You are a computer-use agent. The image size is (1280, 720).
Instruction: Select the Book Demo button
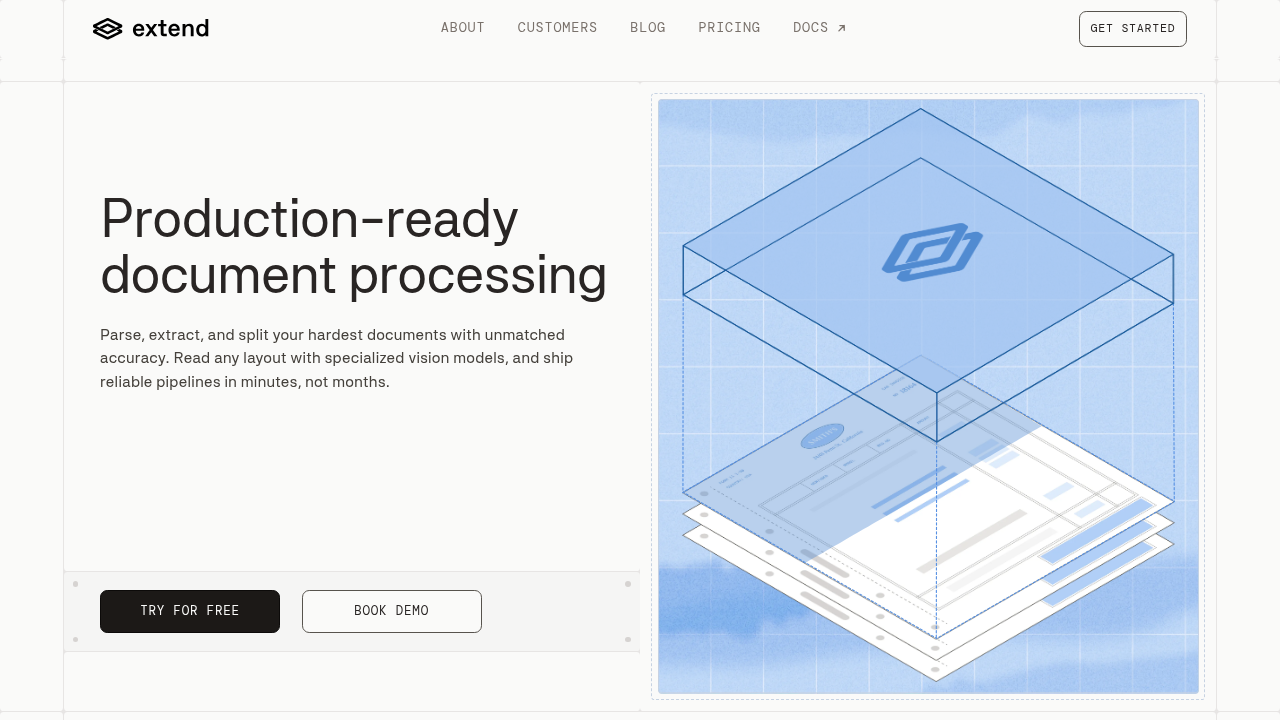(x=392, y=611)
